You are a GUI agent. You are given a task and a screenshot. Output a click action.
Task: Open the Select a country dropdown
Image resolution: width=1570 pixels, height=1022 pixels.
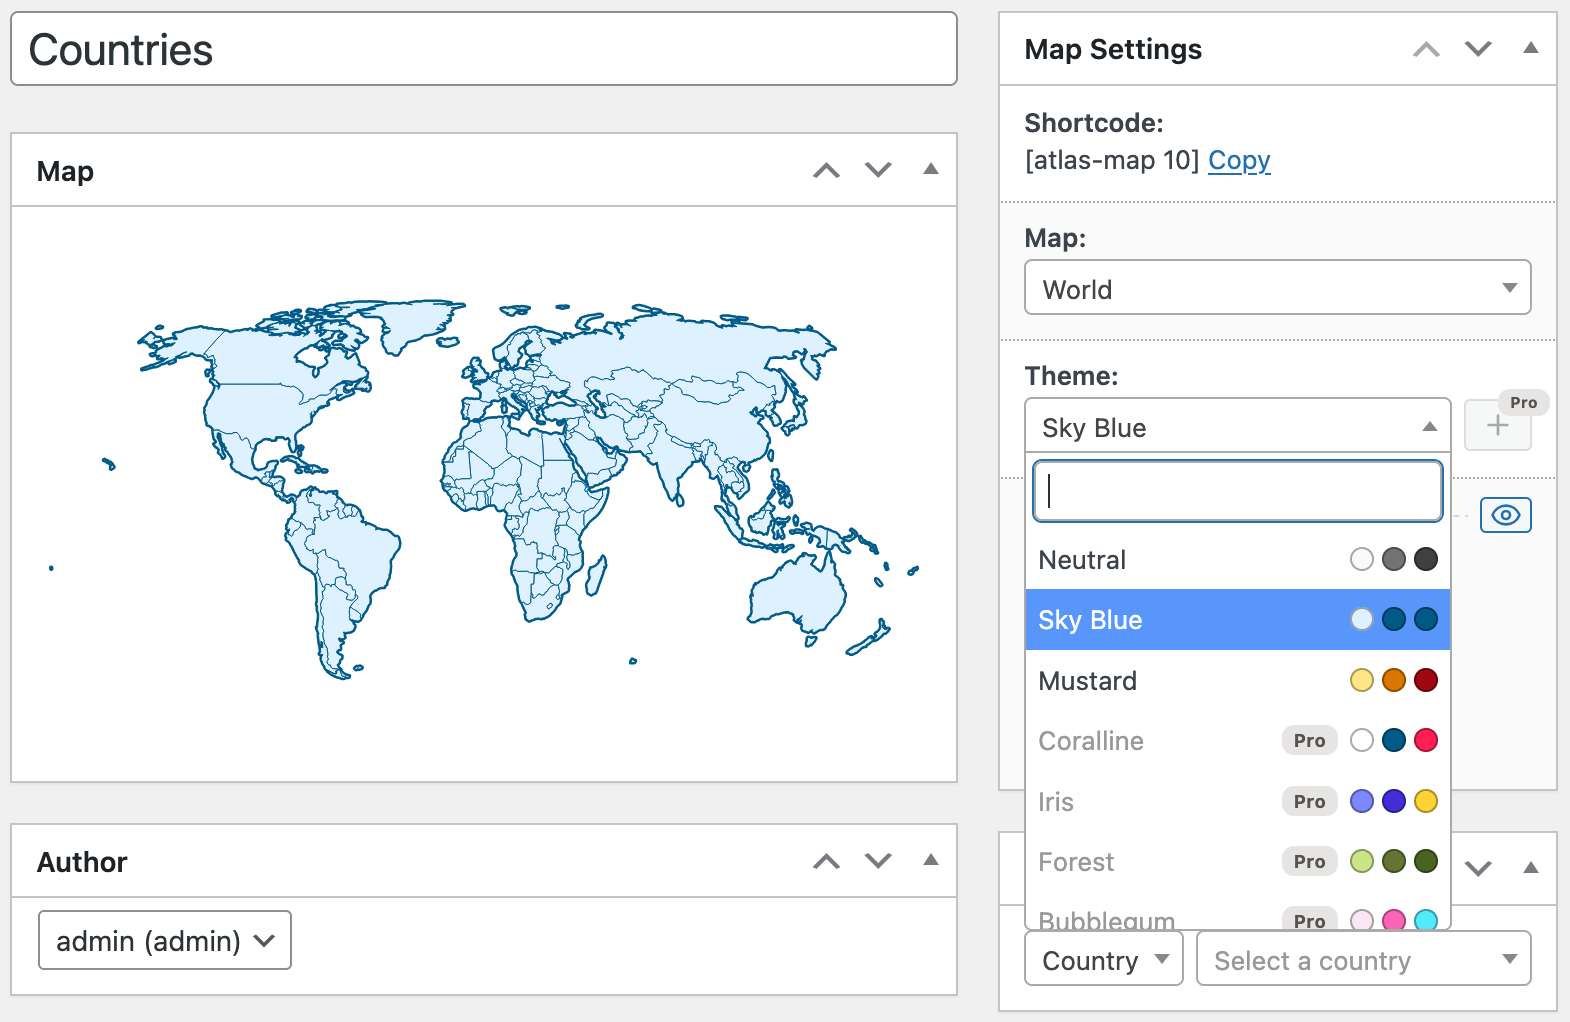pyautogui.click(x=1363, y=959)
